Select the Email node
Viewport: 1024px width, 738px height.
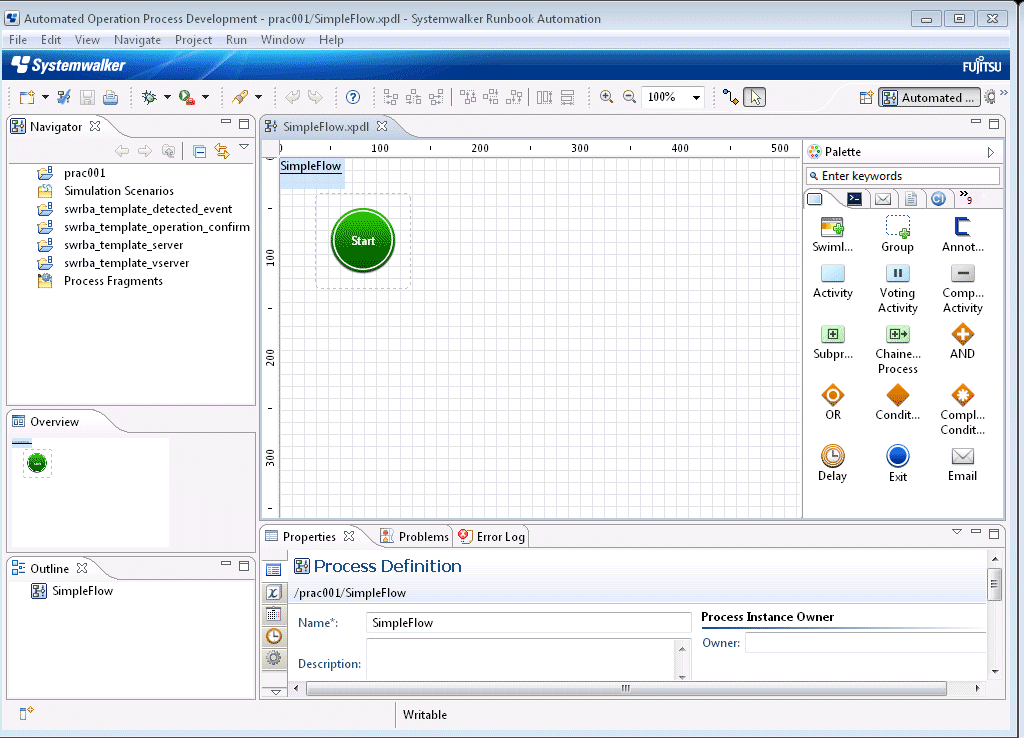[x=962, y=464]
